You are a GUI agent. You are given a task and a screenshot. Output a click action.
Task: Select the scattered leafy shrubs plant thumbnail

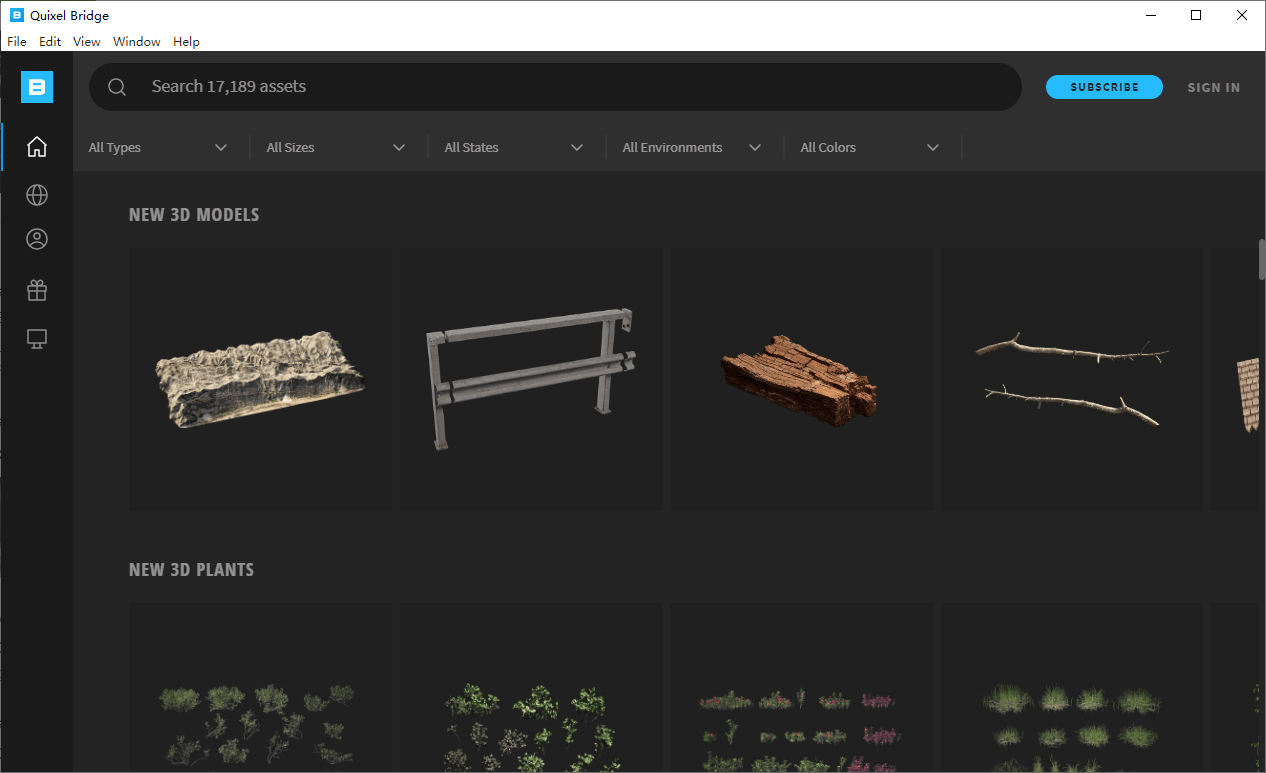260,687
